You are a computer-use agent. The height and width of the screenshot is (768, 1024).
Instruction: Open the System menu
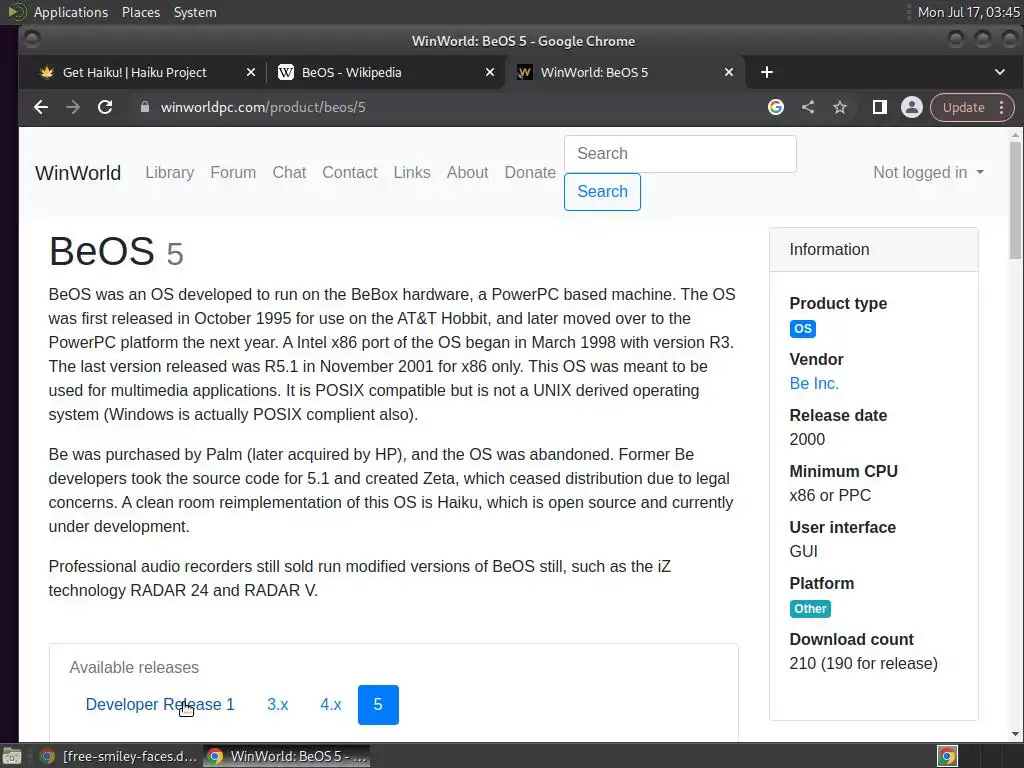pos(195,12)
